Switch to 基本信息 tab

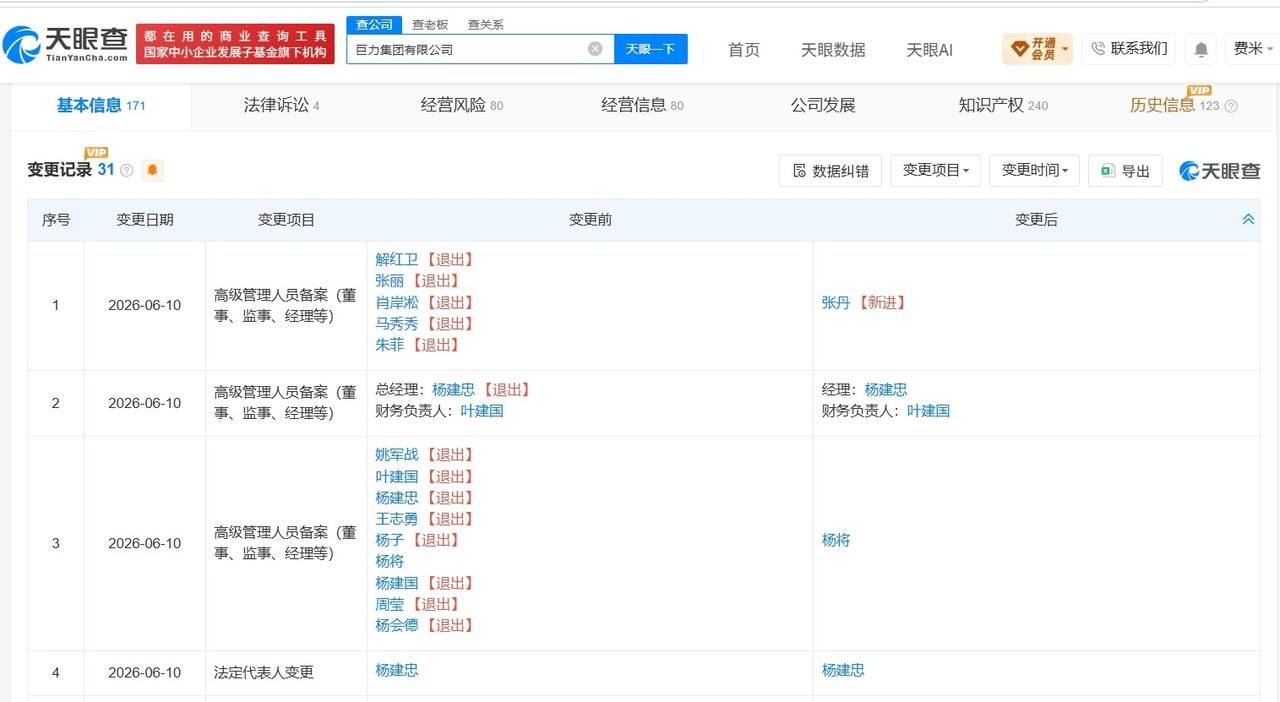(101, 105)
